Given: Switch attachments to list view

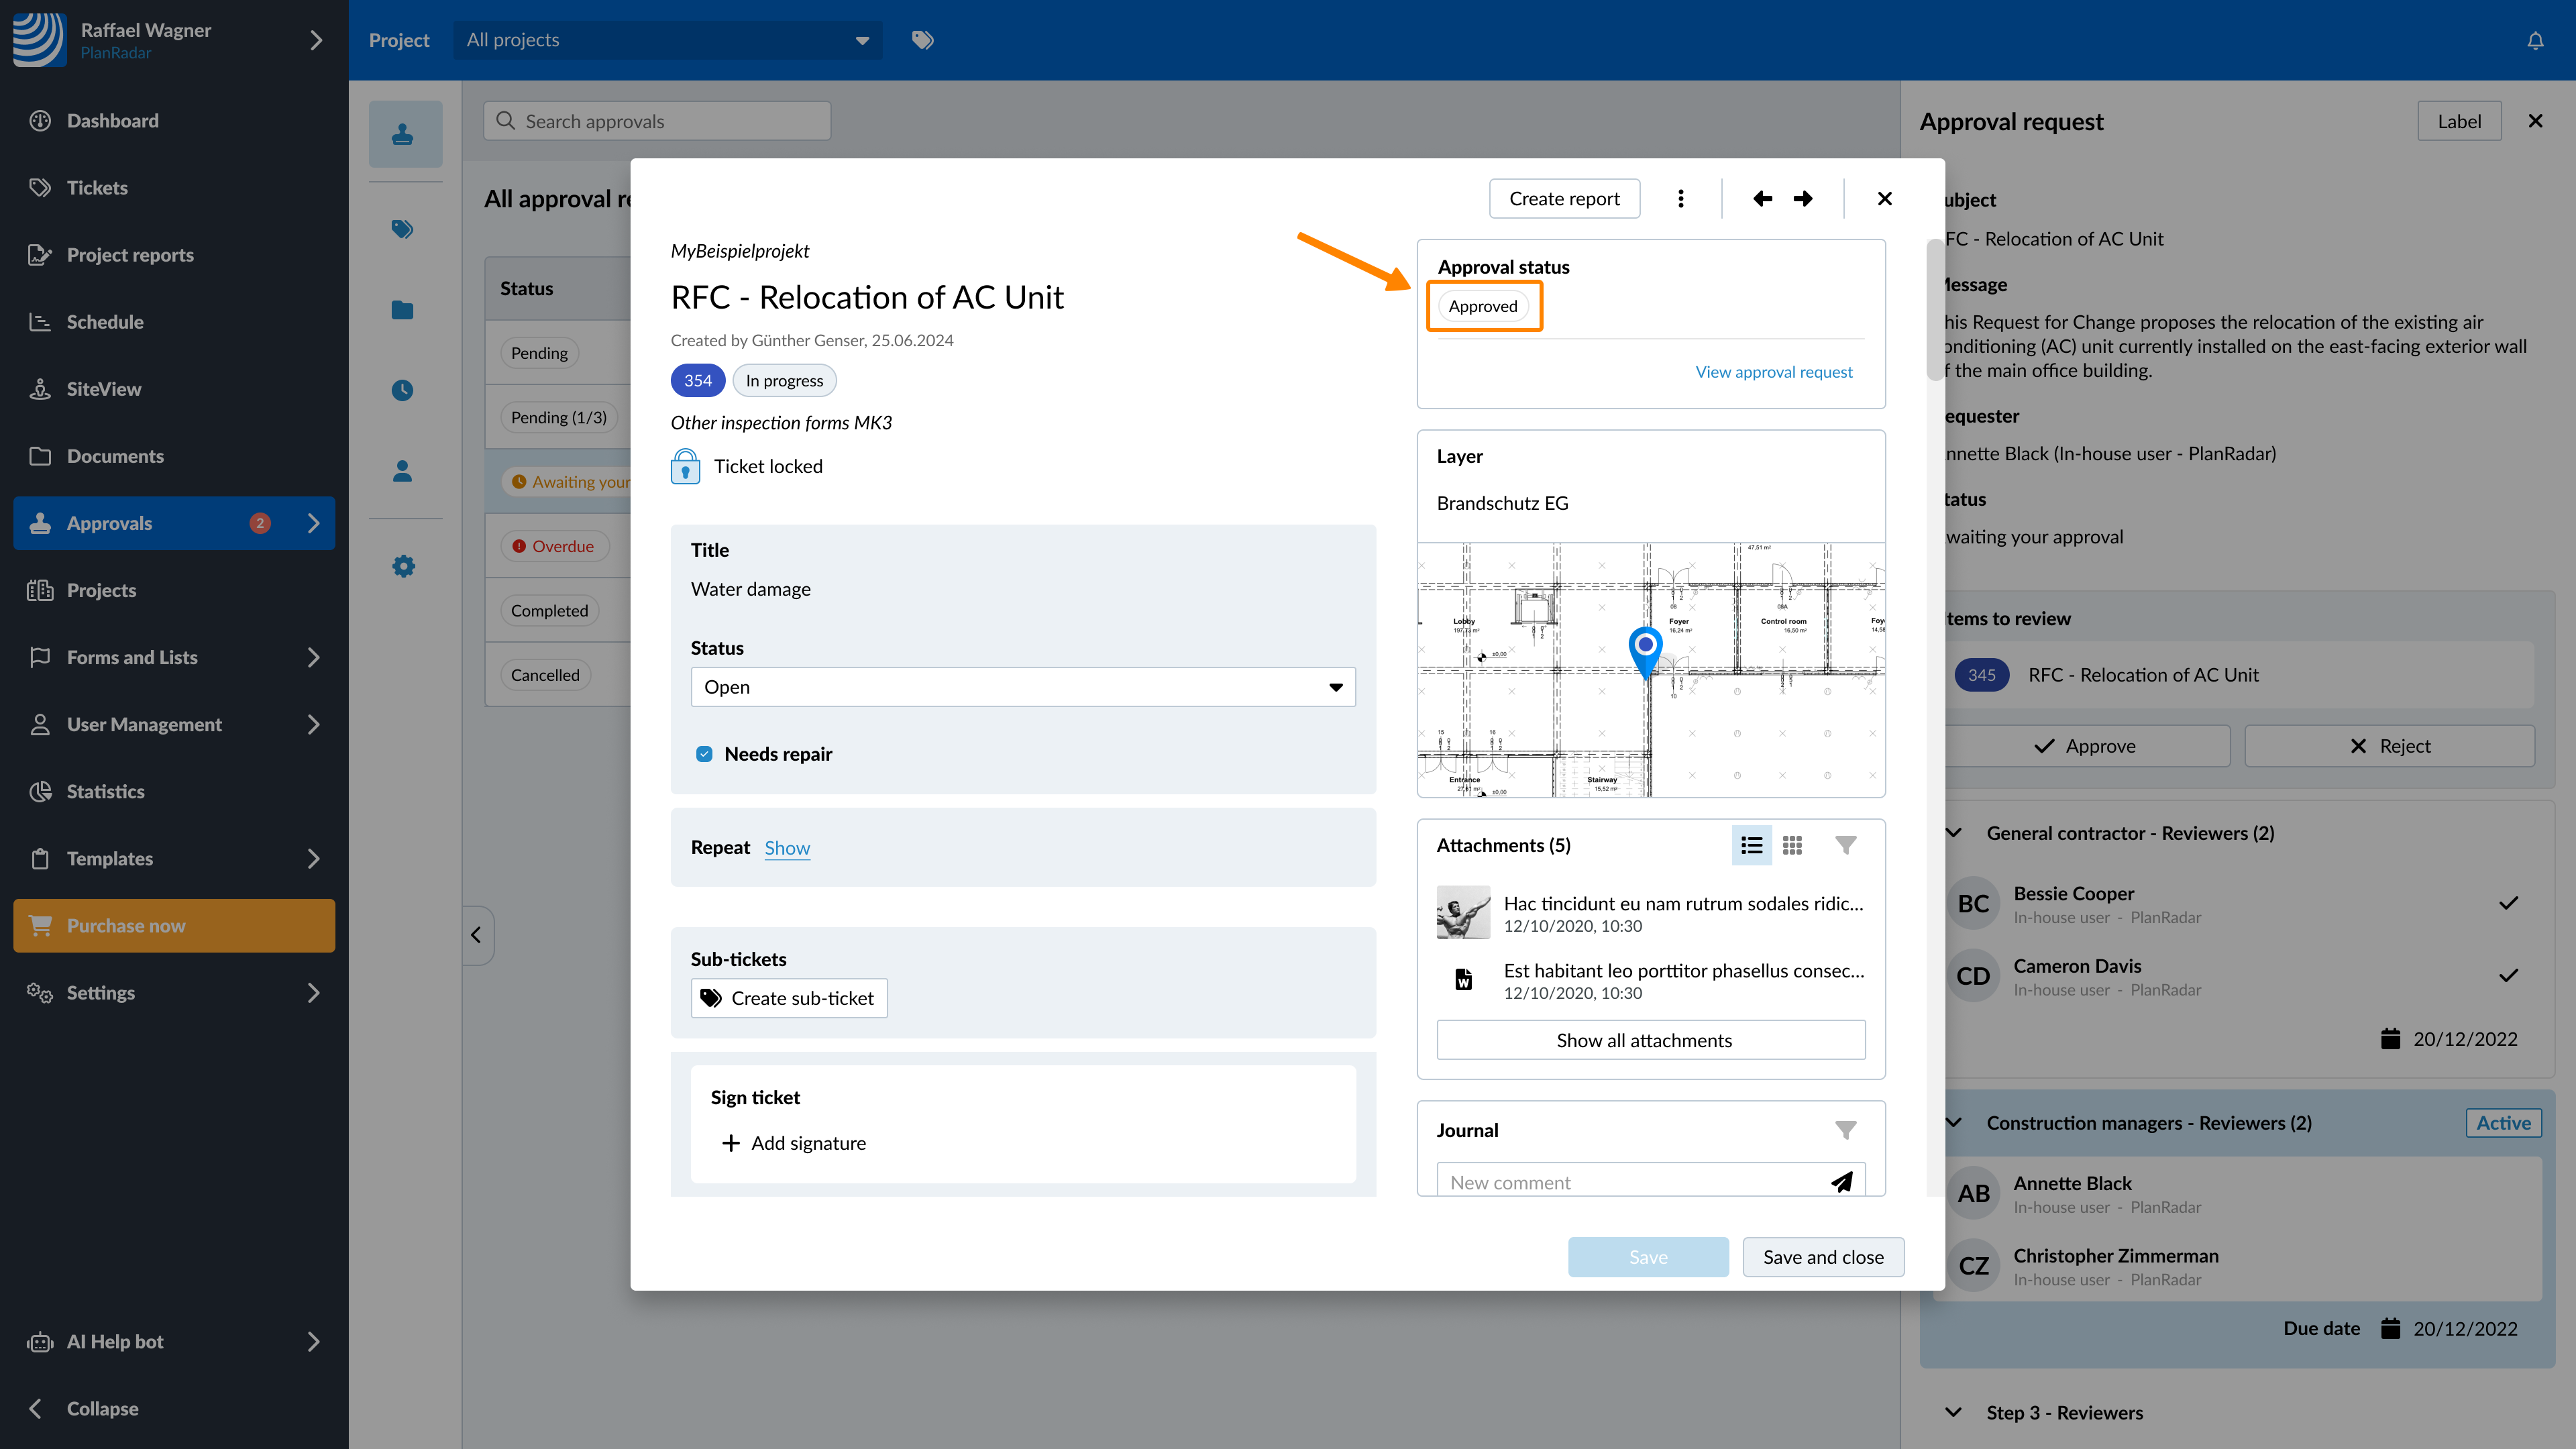Looking at the screenshot, I should pyautogui.click(x=1751, y=845).
